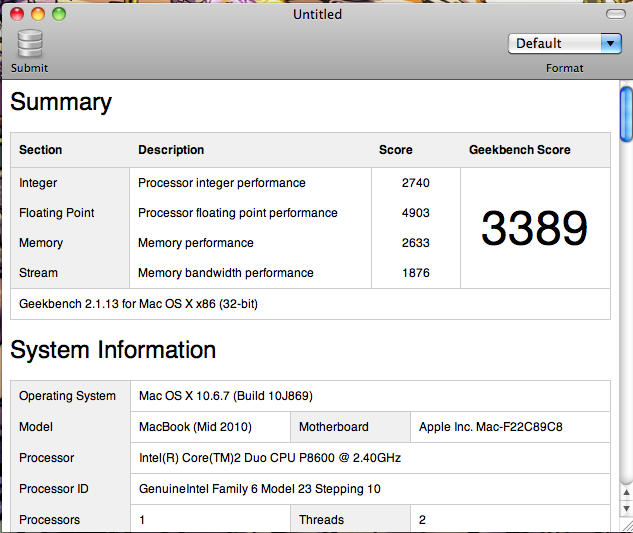The height and width of the screenshot is (533, 633).
Task: Click the Geekbench Score column header
Action: tap(520, 150)
